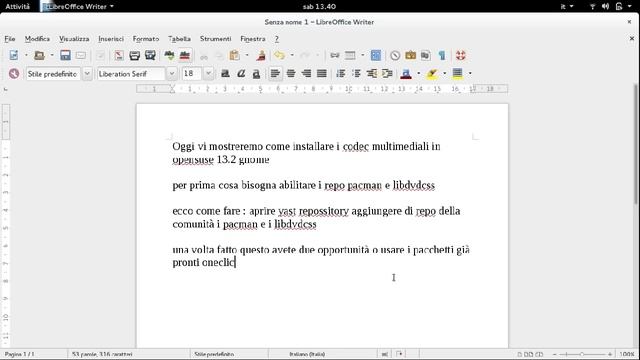Open the Data Sources icon
Image resolution: width=640 pixels, height=360 pixels.
(425, 55)
